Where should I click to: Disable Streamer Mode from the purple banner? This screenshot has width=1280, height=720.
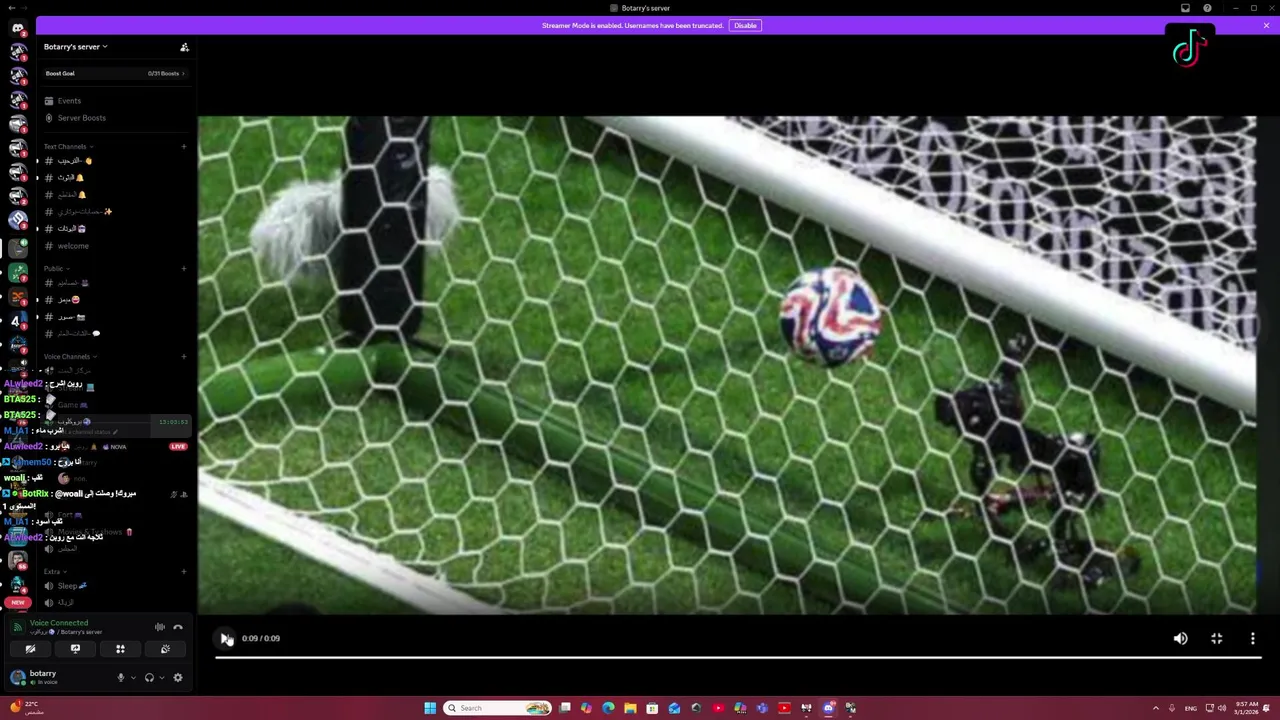[x=745, y=25]
